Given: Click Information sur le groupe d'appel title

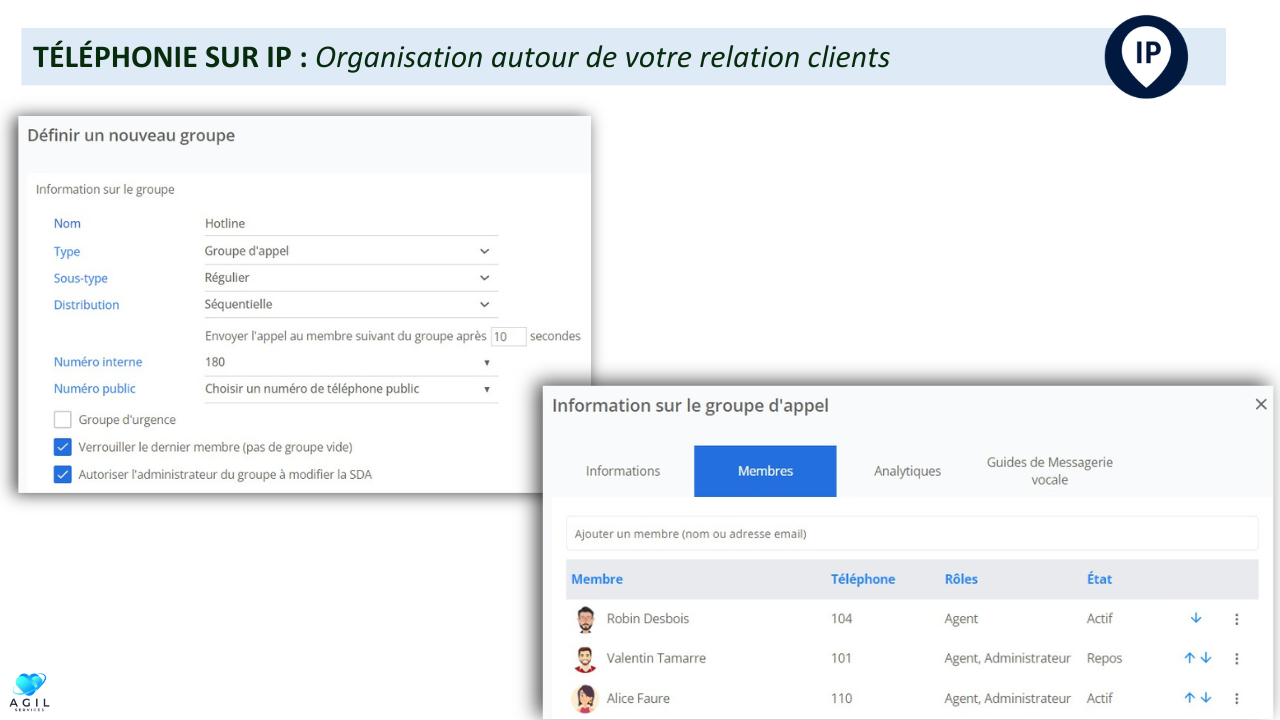Looking at the screenshot, I should (690, 405).
